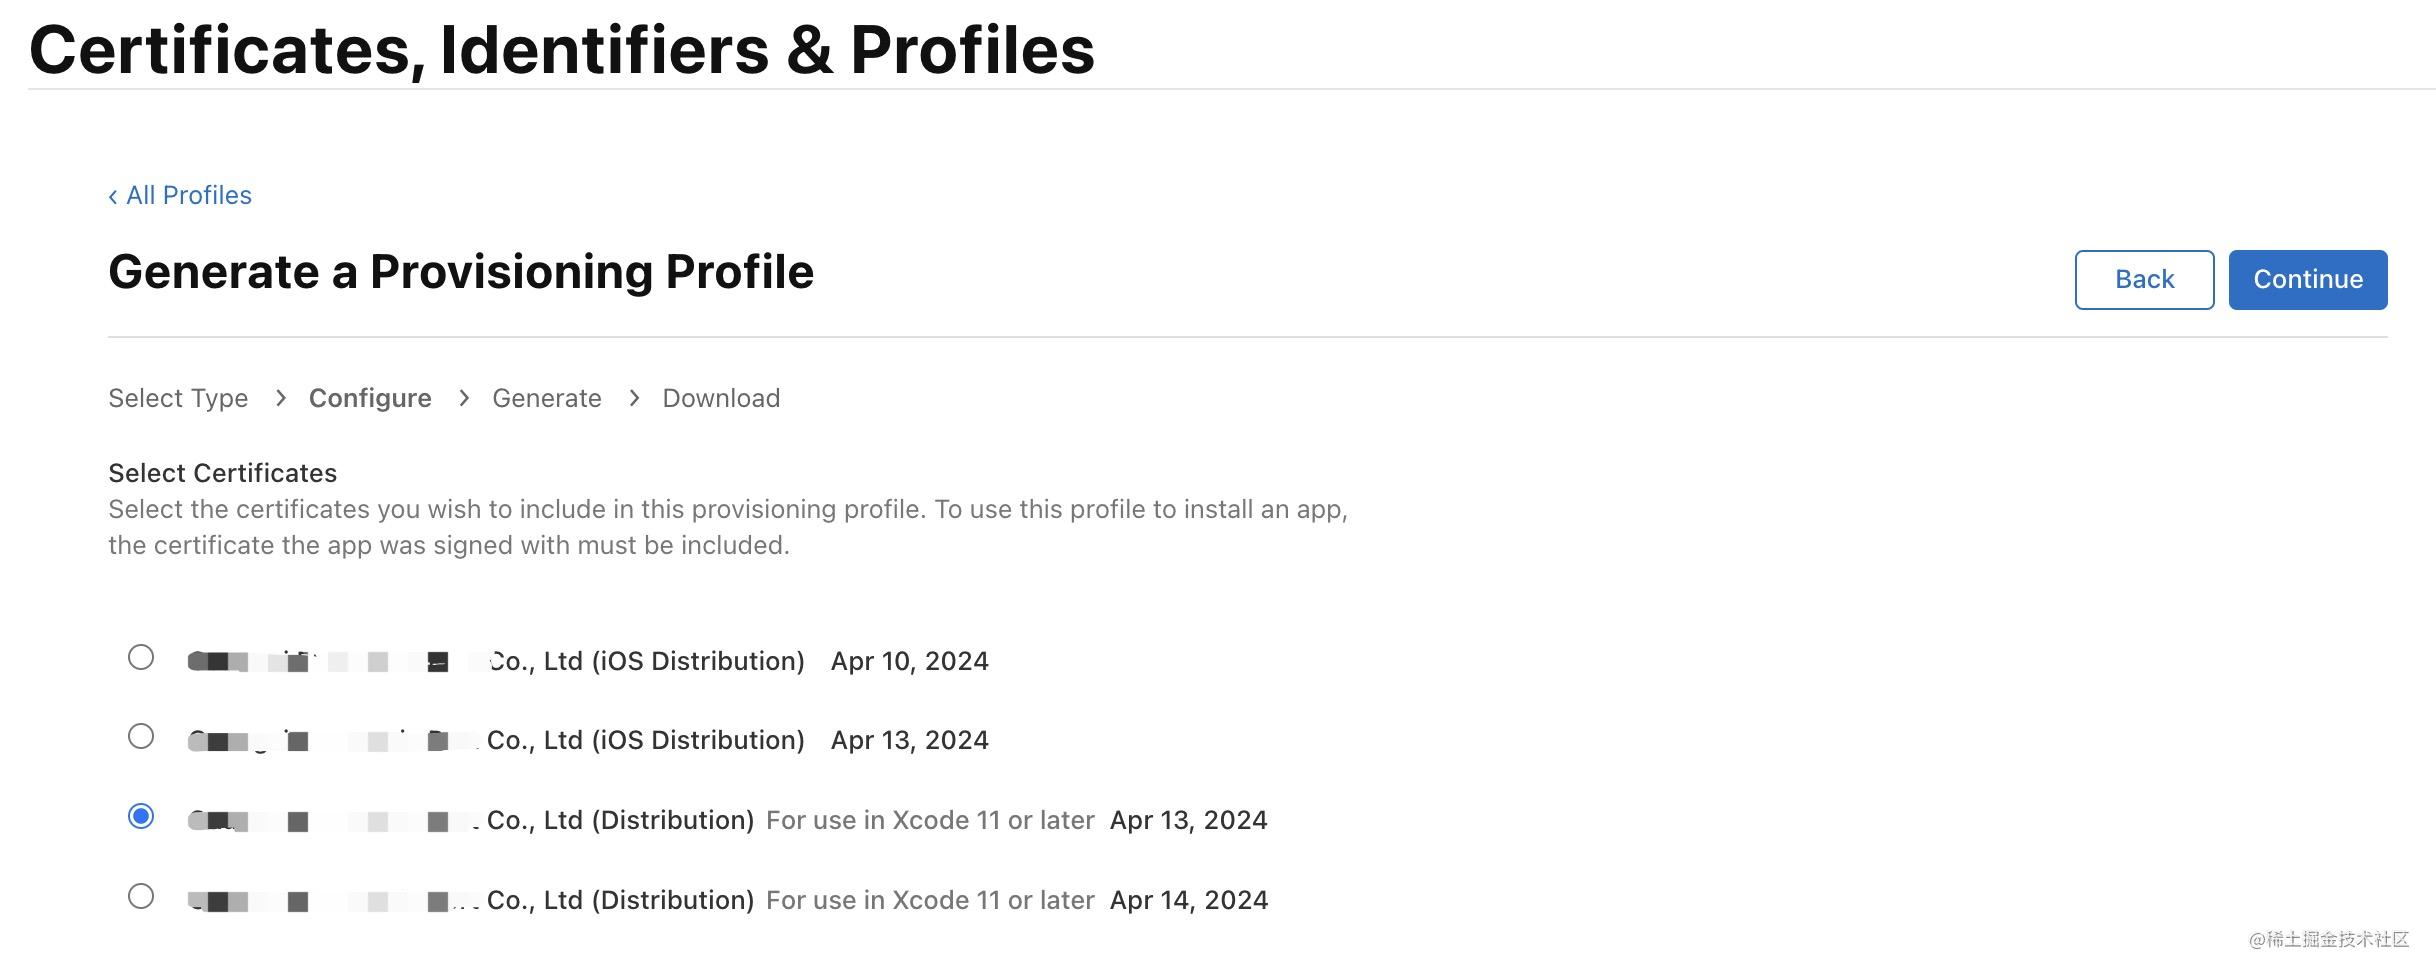The image size is (2436, 976).
Task: Click the 'Apr 10, 2024' date text
Action: coord(909,661)
